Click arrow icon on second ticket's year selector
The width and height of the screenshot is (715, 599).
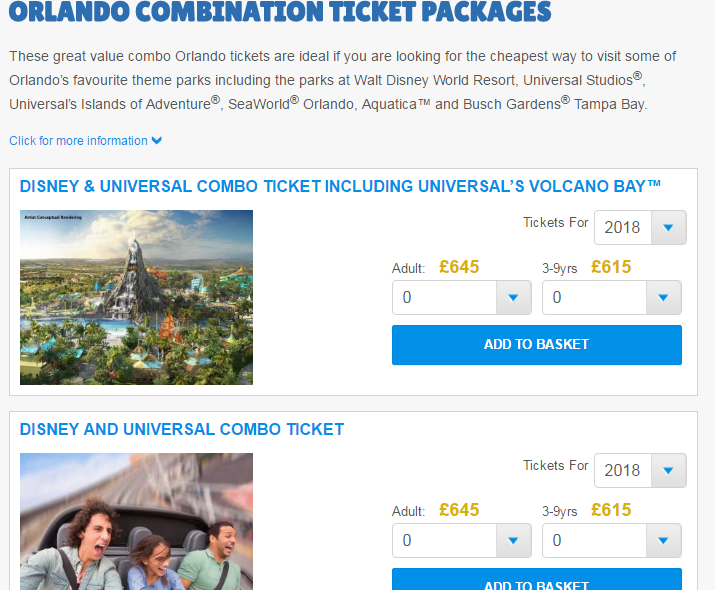pyautogui.click(x=668, y=471)
